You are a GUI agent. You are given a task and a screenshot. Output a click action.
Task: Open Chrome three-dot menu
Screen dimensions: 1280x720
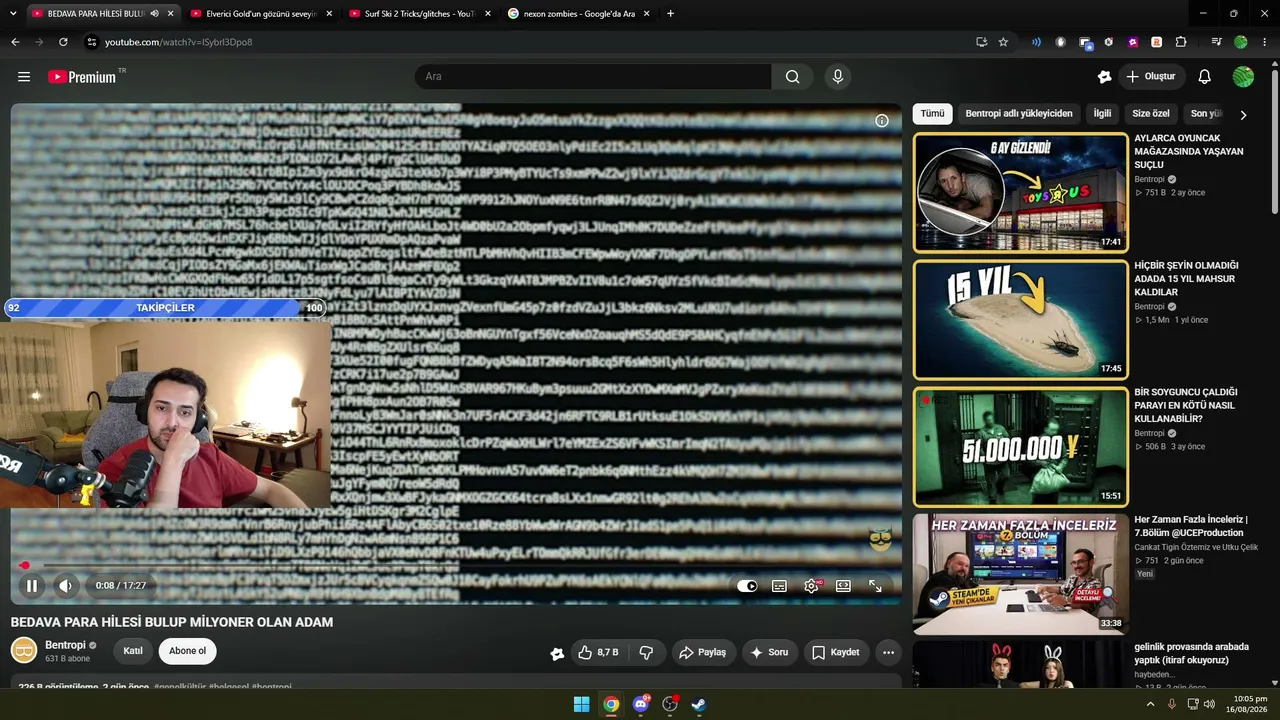(x=1265, y=42)
